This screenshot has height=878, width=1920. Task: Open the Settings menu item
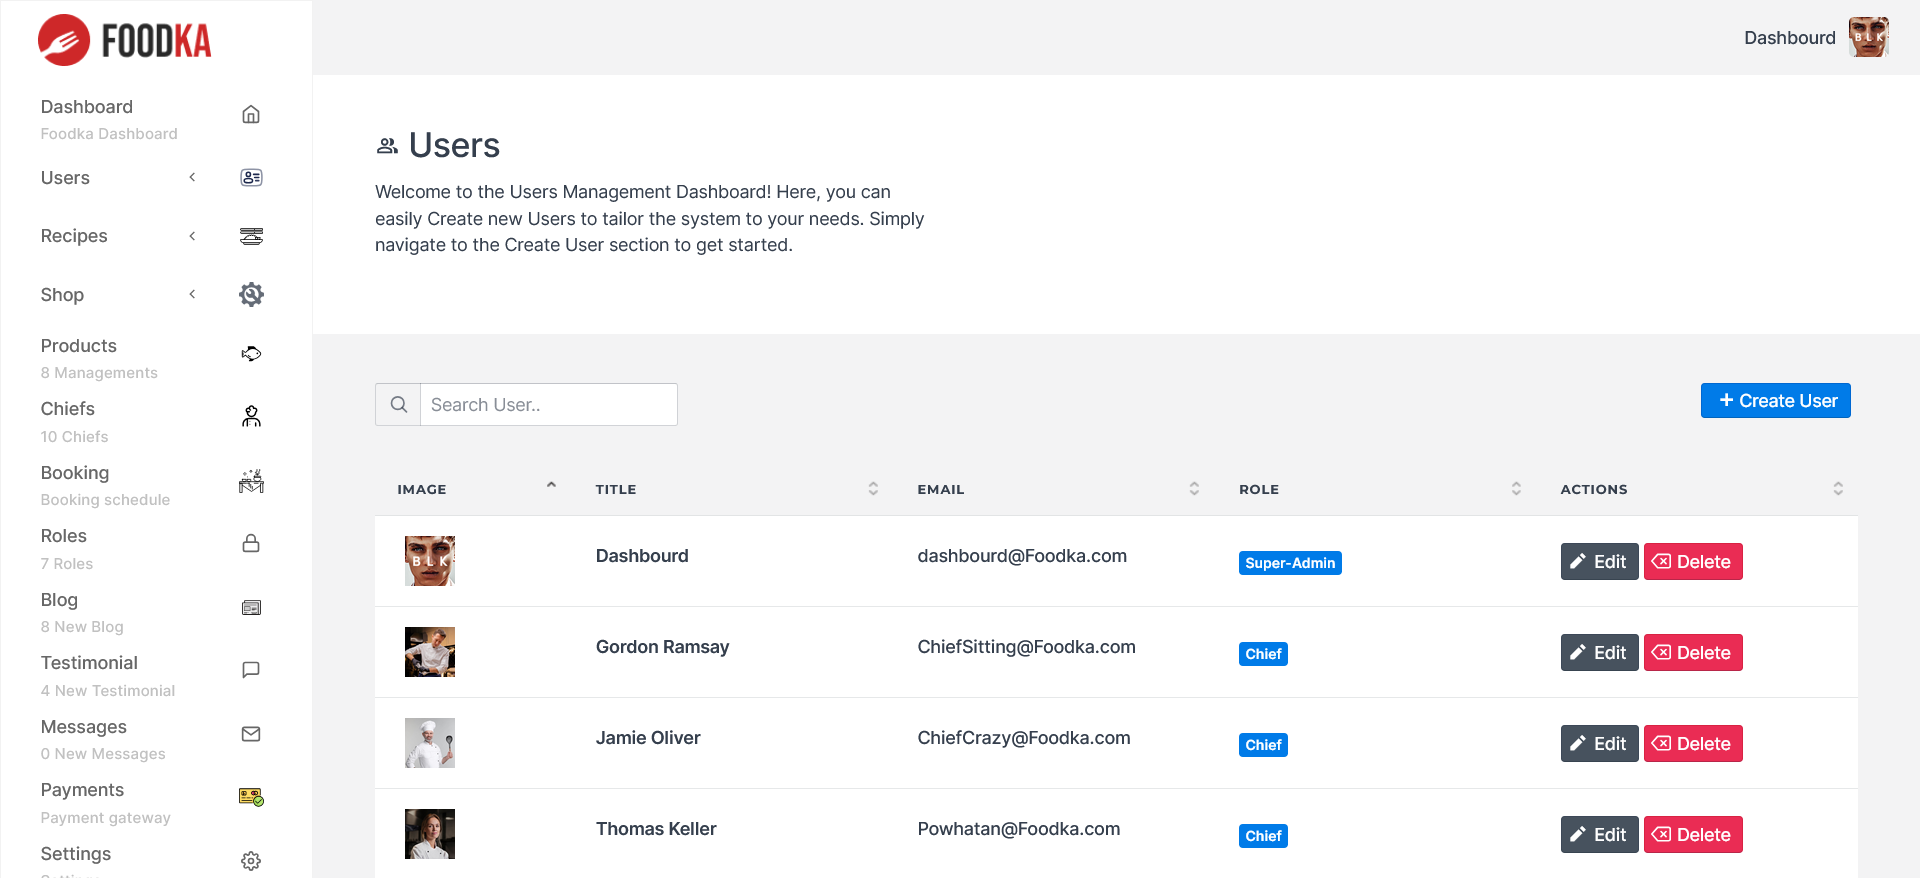pyautogui.click(x=76, y=854)
